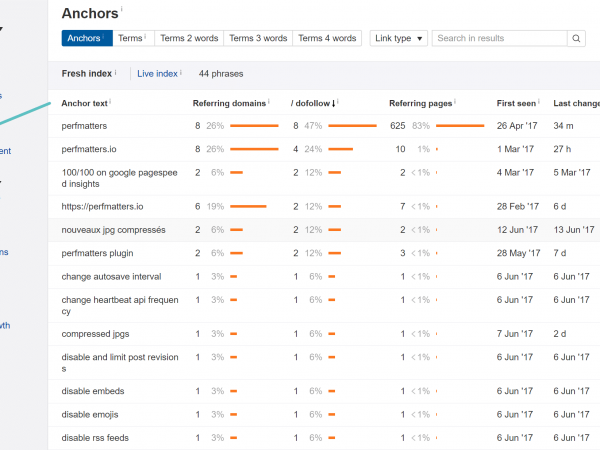This screenshot has width=600, height=450.
Task: Select the Fresh index view
Action: (86, 74)
